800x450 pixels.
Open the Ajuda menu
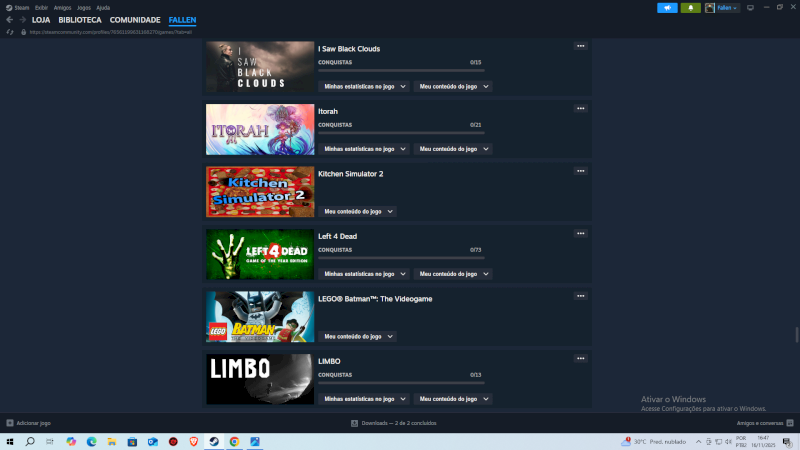tap(103, 8)
